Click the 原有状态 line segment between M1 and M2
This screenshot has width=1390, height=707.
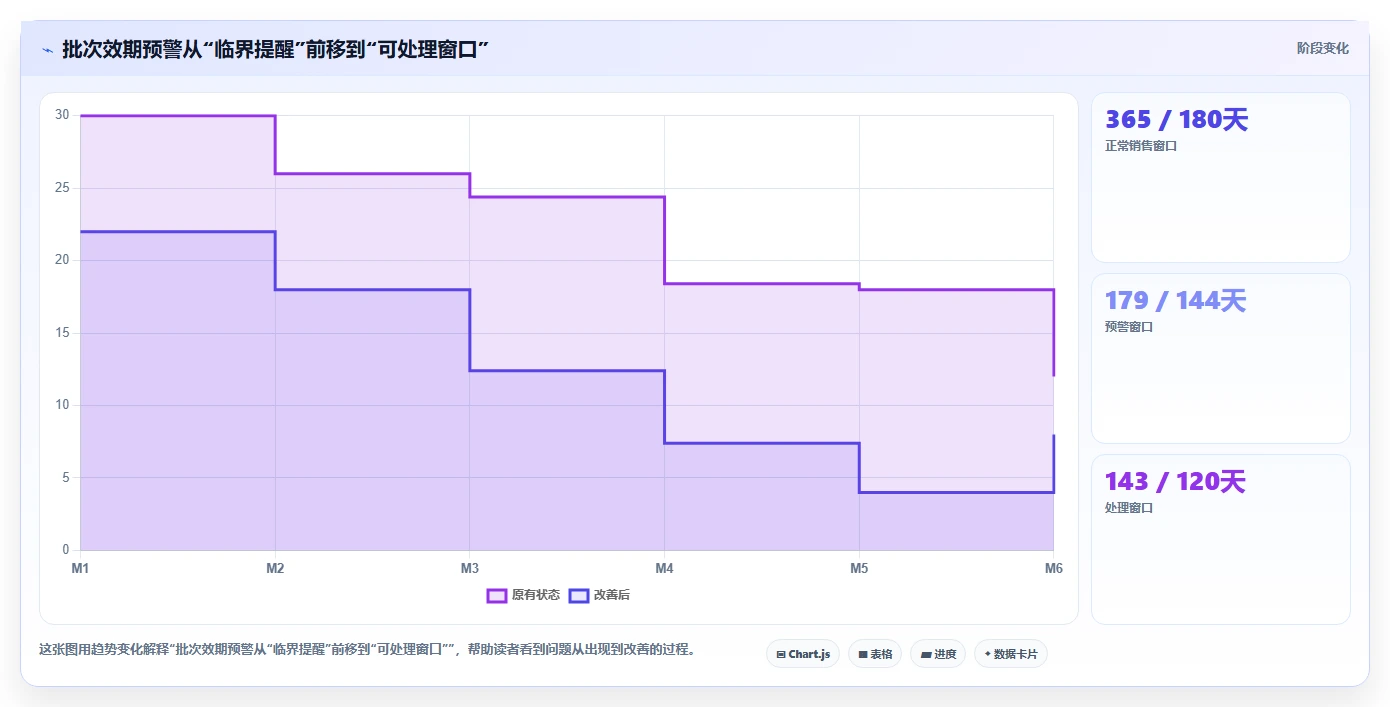click(x=178, y=116)
